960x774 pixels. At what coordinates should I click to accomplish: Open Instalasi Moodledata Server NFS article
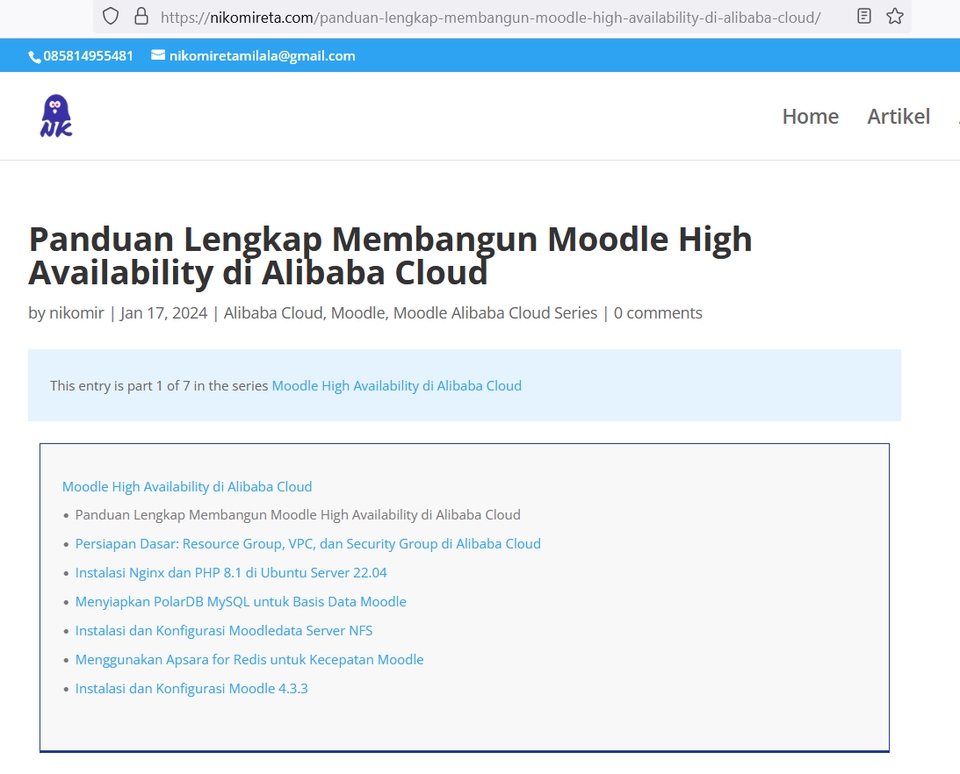pyautogui.click(x=223, y=631)
